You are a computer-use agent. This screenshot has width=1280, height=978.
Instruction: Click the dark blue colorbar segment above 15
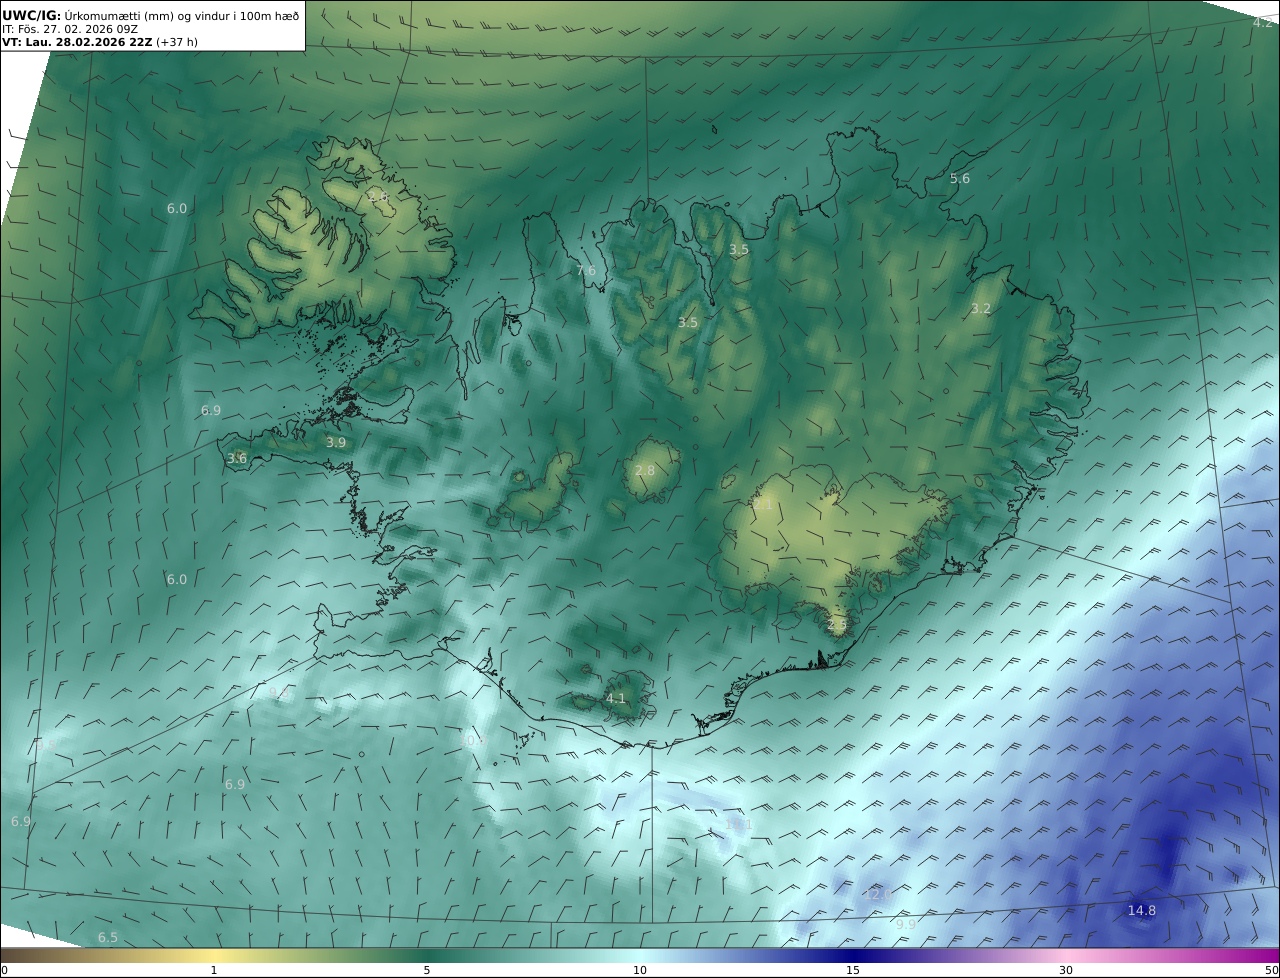click(x=853, y=955)
